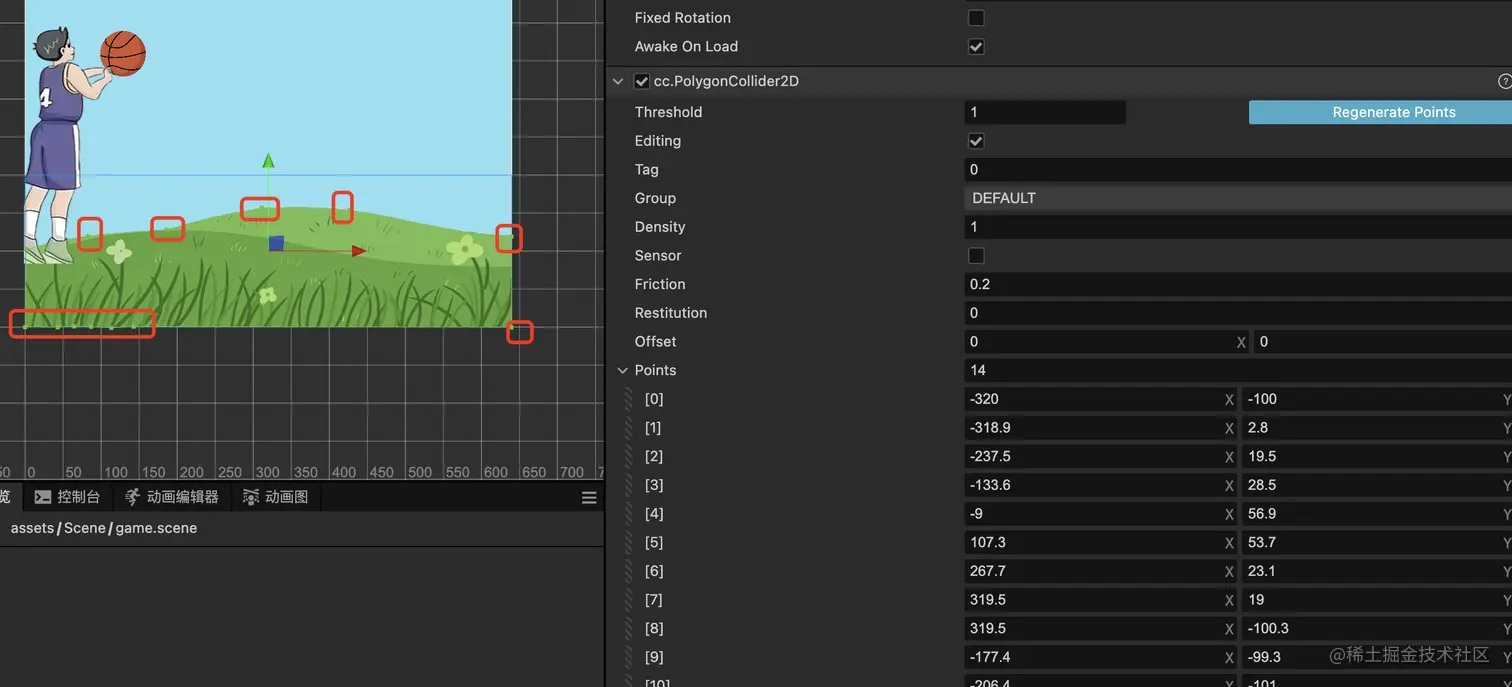Disable the cc.PolygonCollider2D component checkbox
The width and height of the screenshot is (1512, 687).
(642, 82)
